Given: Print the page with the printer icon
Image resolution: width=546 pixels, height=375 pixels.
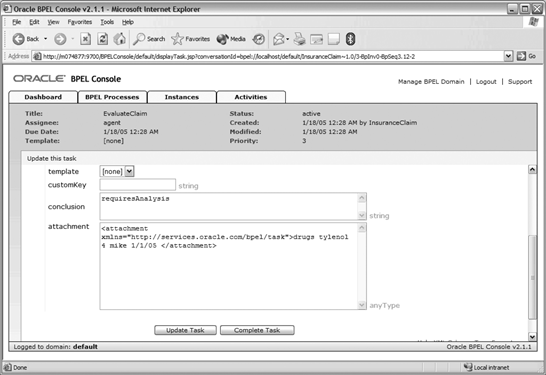Looking at the screenshot, I should click(299, 39).
